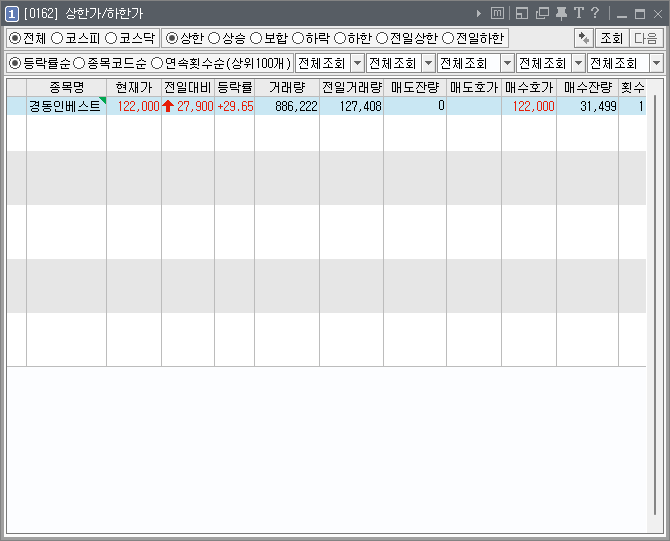Click the 매도호가 column header
The width and height of the screenshot is (670, 541).
[474, 88]
